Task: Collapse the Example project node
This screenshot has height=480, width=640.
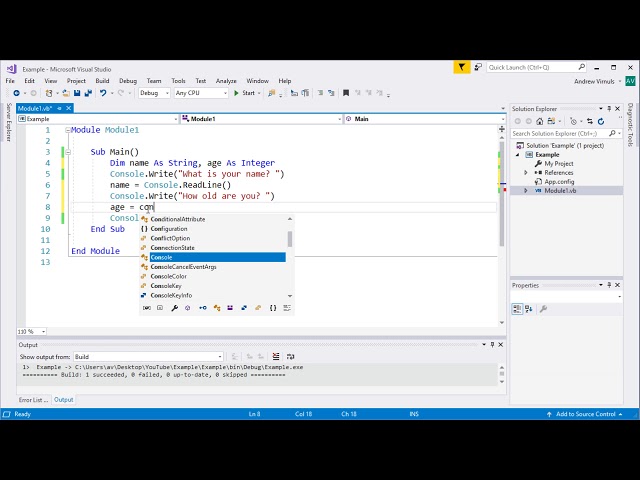Action: (518, 155)
